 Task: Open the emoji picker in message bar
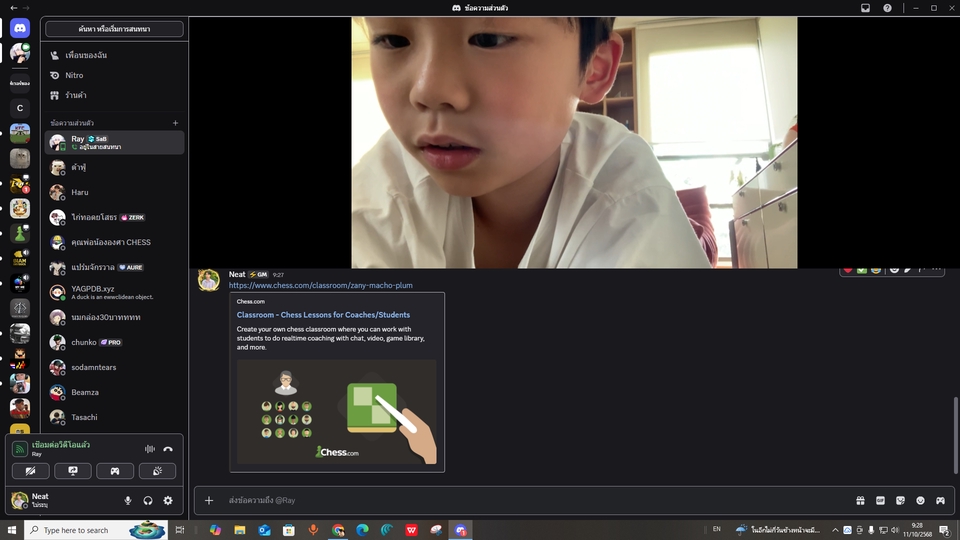[x=921, y=500]
